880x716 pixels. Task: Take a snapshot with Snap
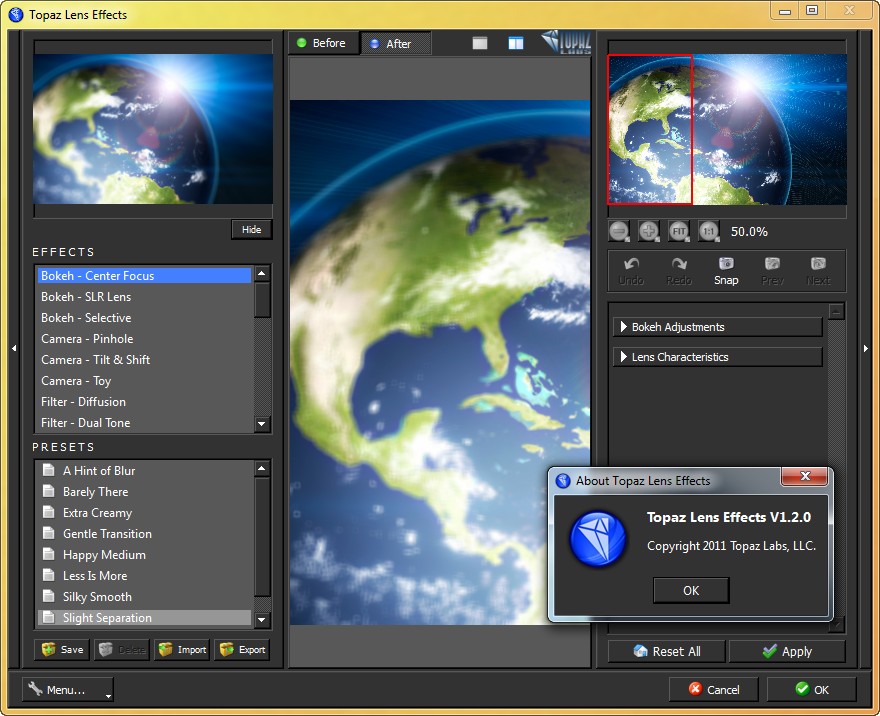pyautogui.click(x=726, y=271)
